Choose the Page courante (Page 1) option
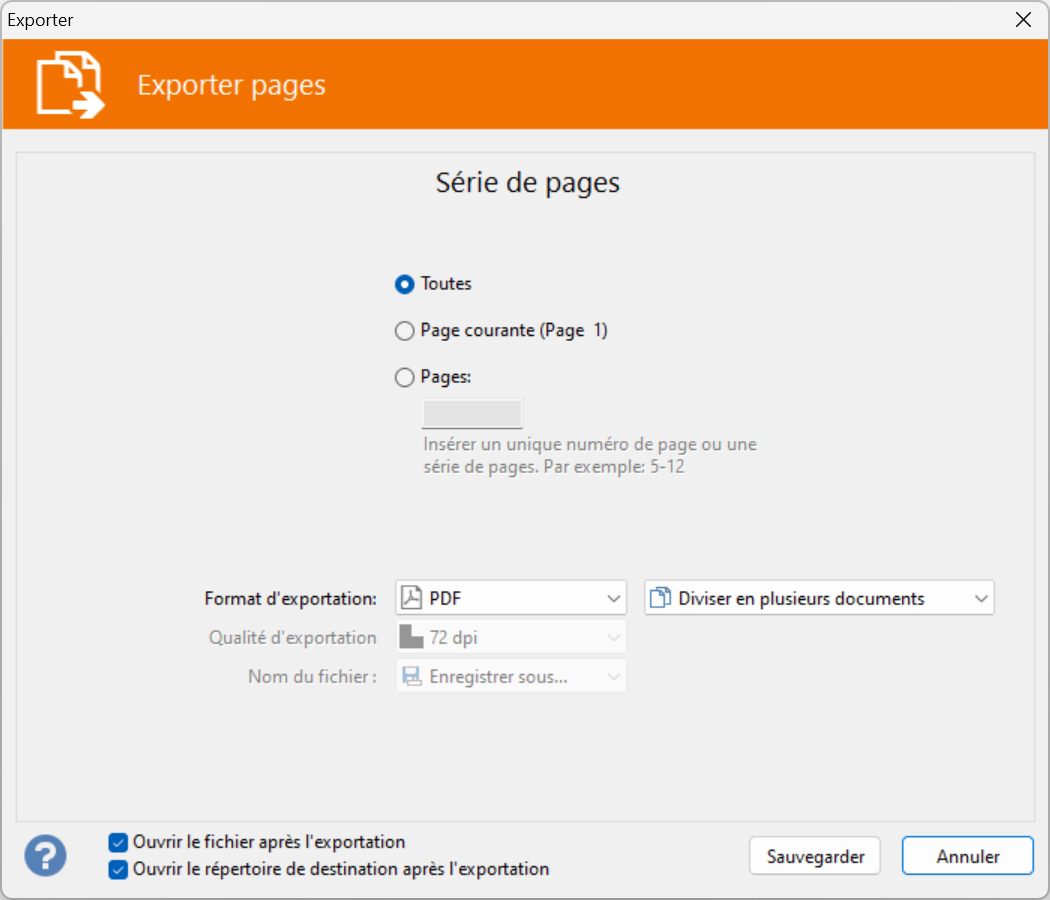 (x=404, y=331)
